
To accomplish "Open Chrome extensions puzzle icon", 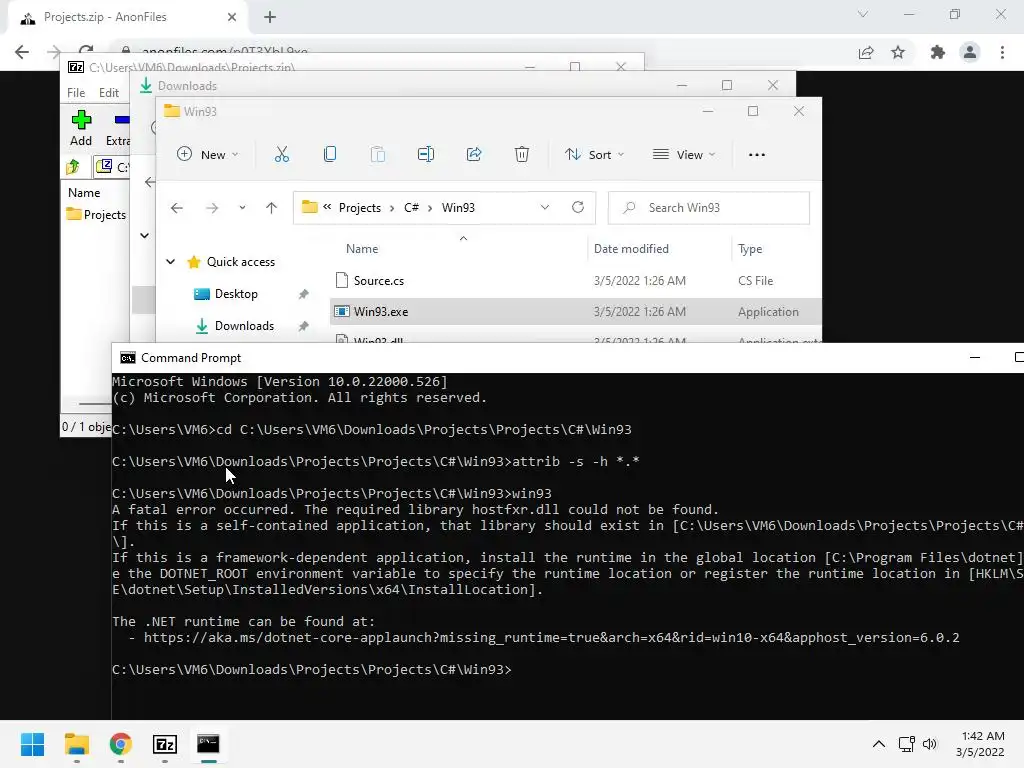I will (x=938, y=52).
